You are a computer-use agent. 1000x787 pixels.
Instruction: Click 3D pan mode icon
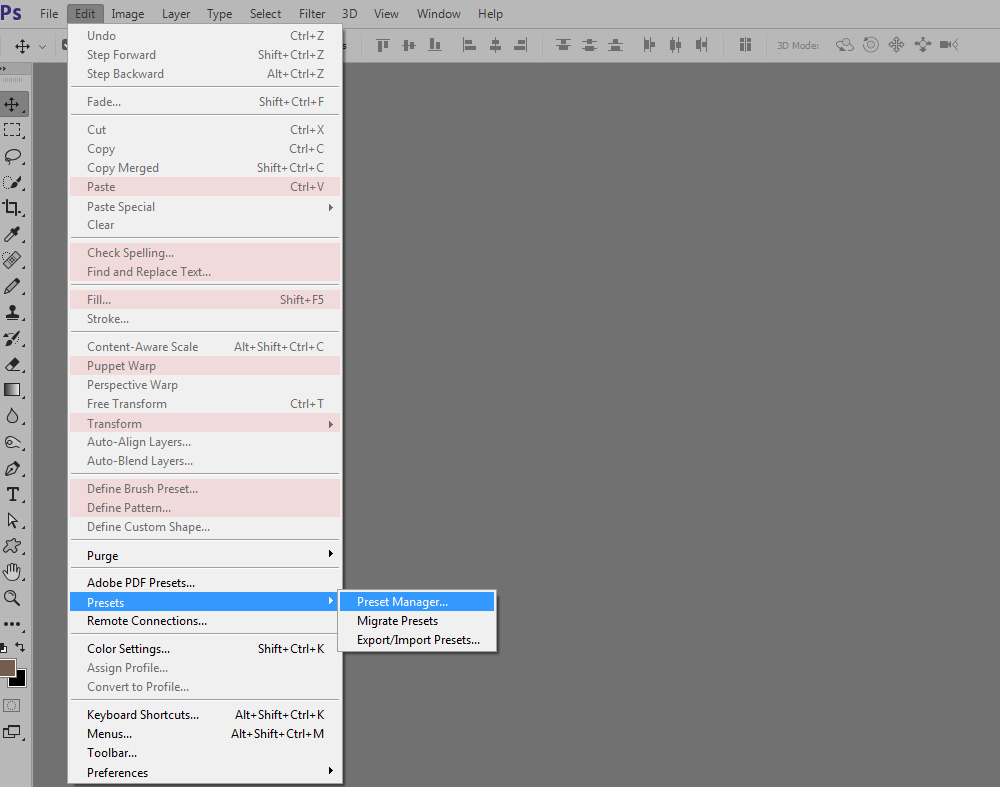coord(896,45)
